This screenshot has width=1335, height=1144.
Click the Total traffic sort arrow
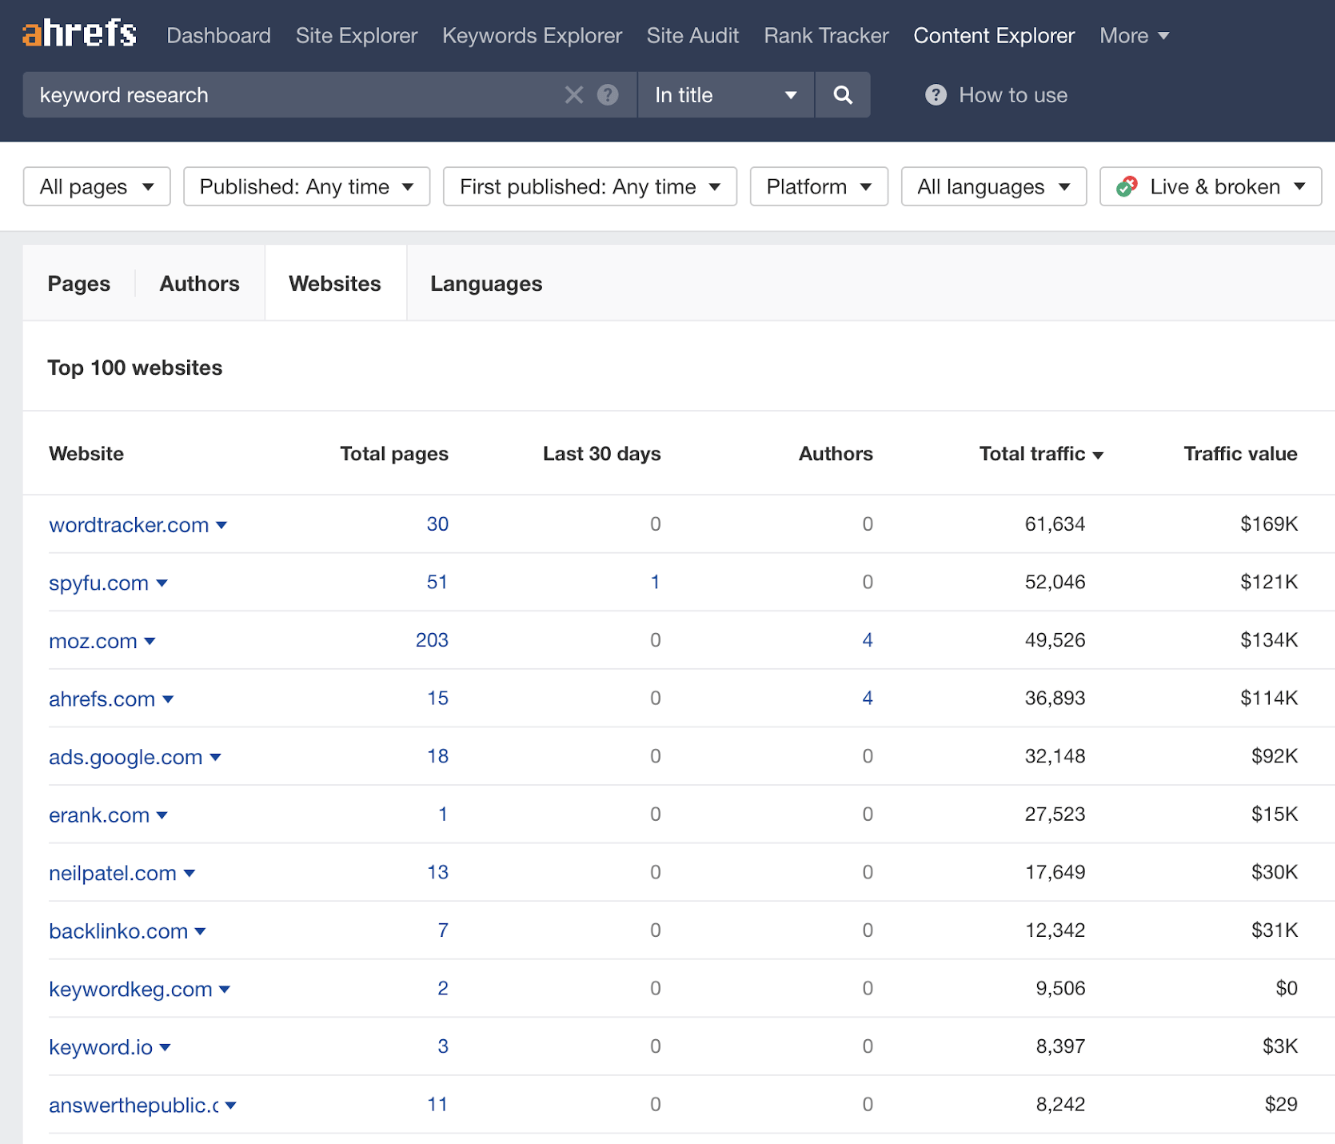pos(1098,455)
